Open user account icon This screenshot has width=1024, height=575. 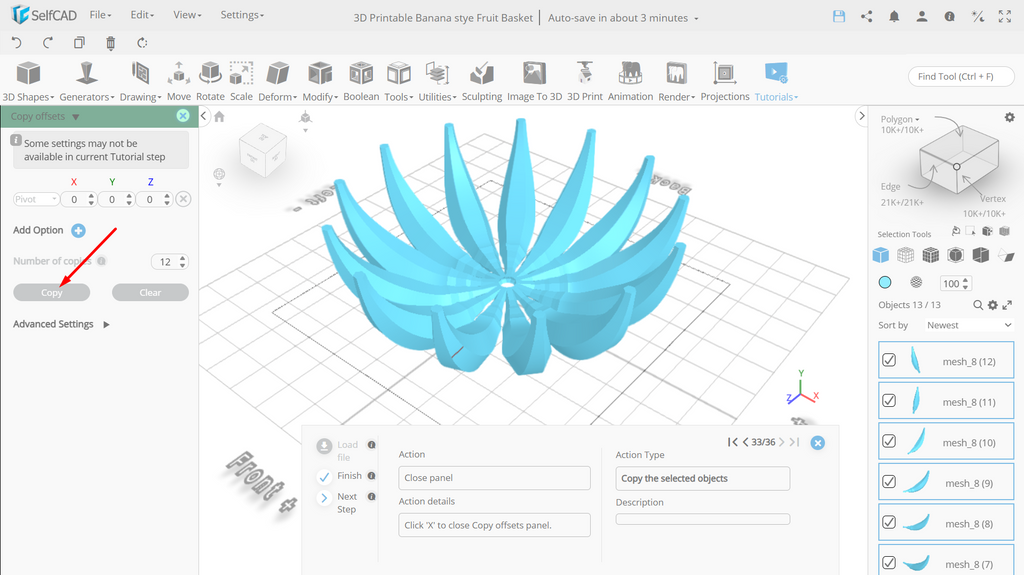click(x=921, y=17)
